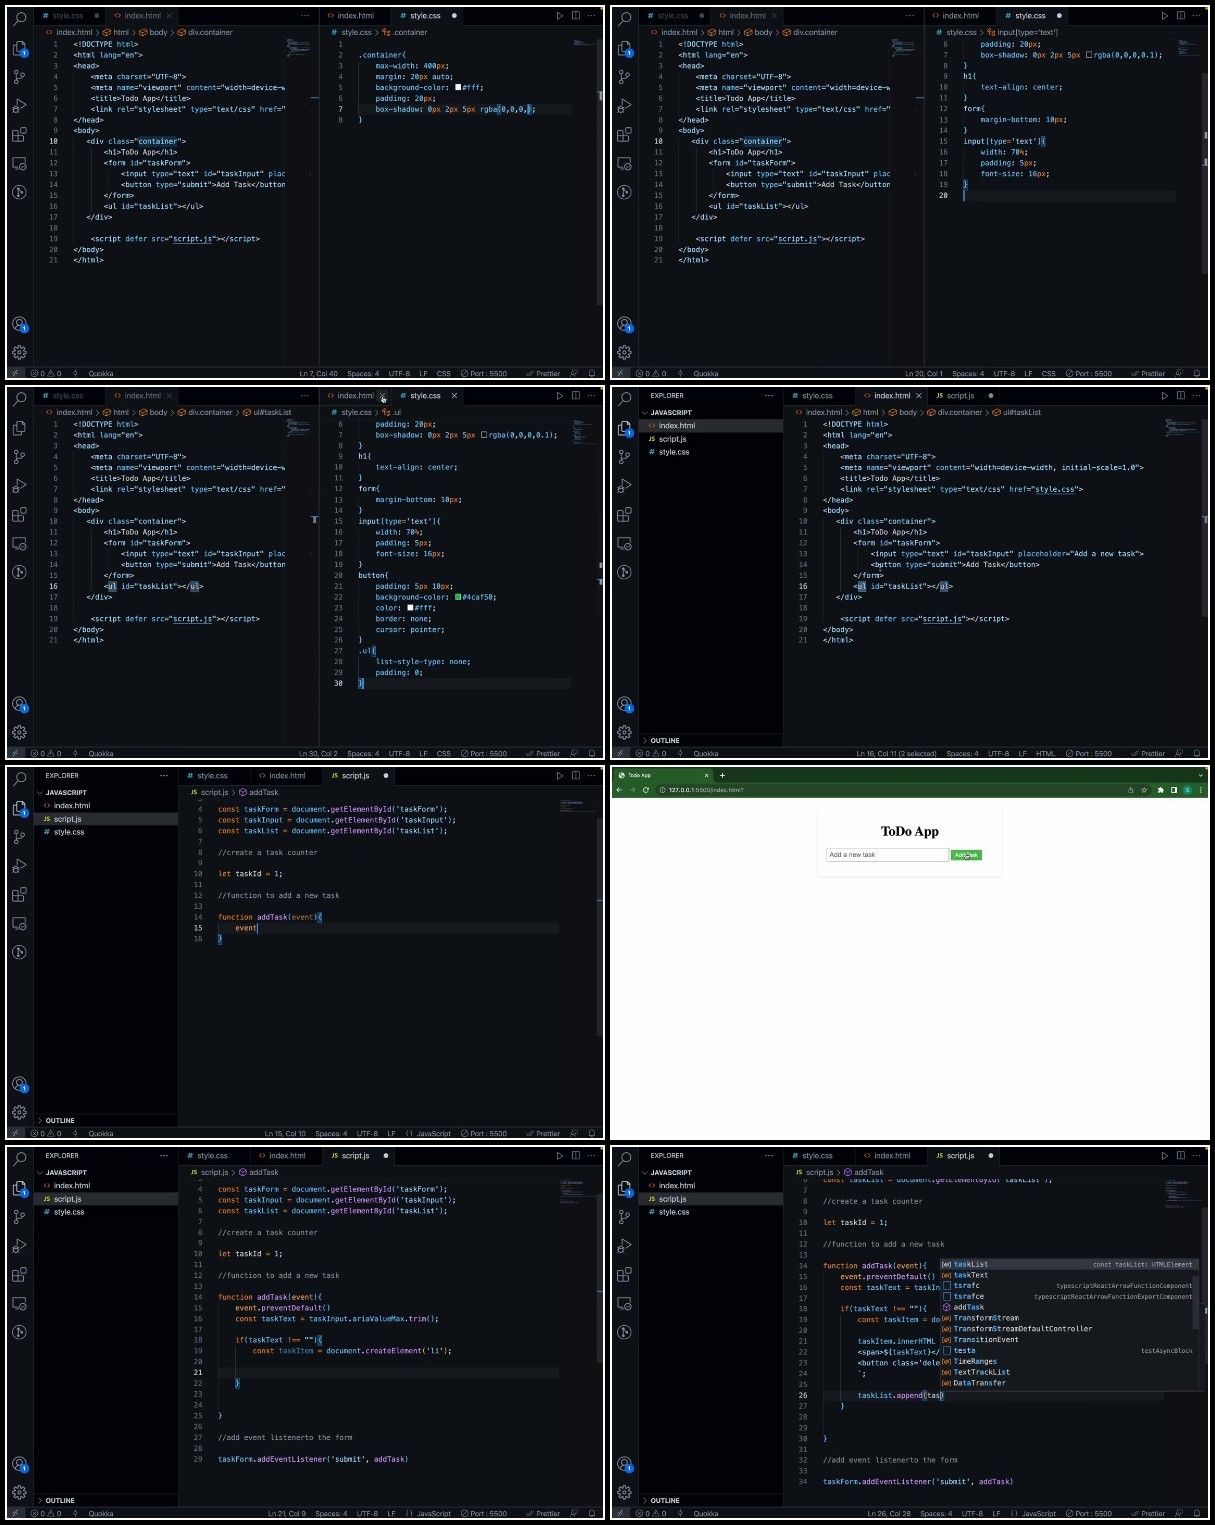Reload the Todo App browser page
The image size is (1215, 1525).
click(646, 790)
